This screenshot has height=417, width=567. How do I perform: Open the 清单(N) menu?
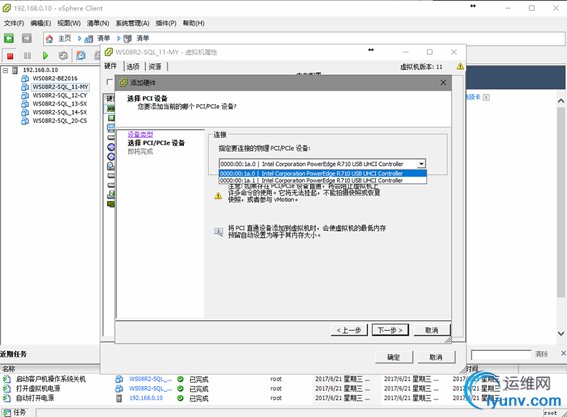point(98,23)
